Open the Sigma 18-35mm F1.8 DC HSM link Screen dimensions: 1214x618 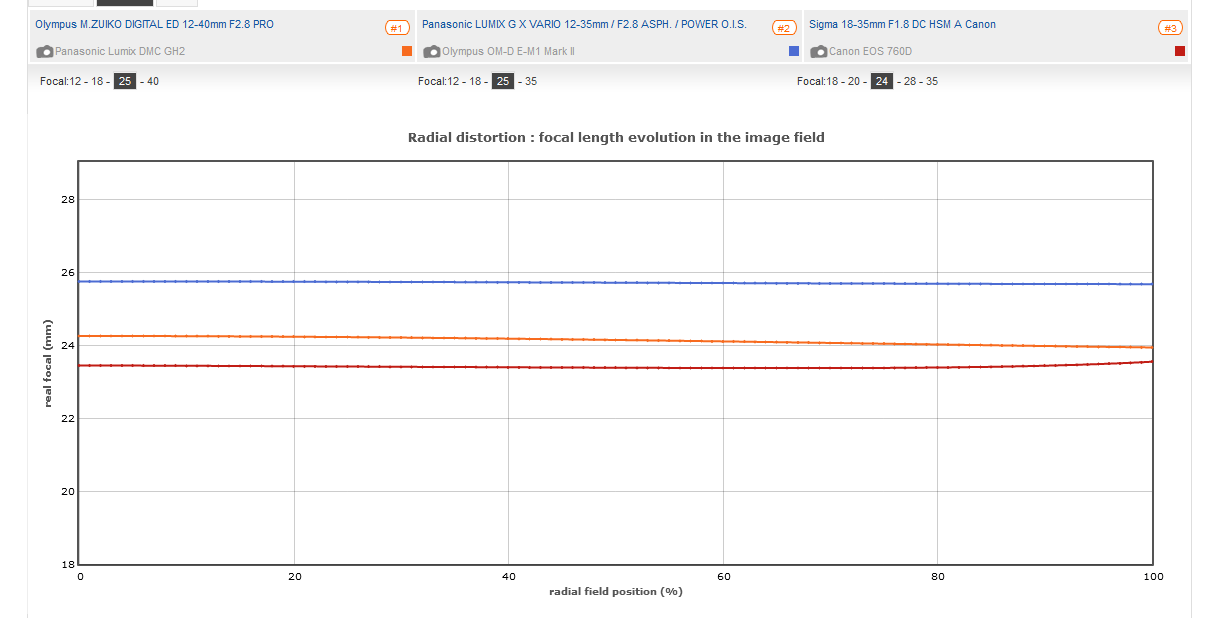click(902, 24)
